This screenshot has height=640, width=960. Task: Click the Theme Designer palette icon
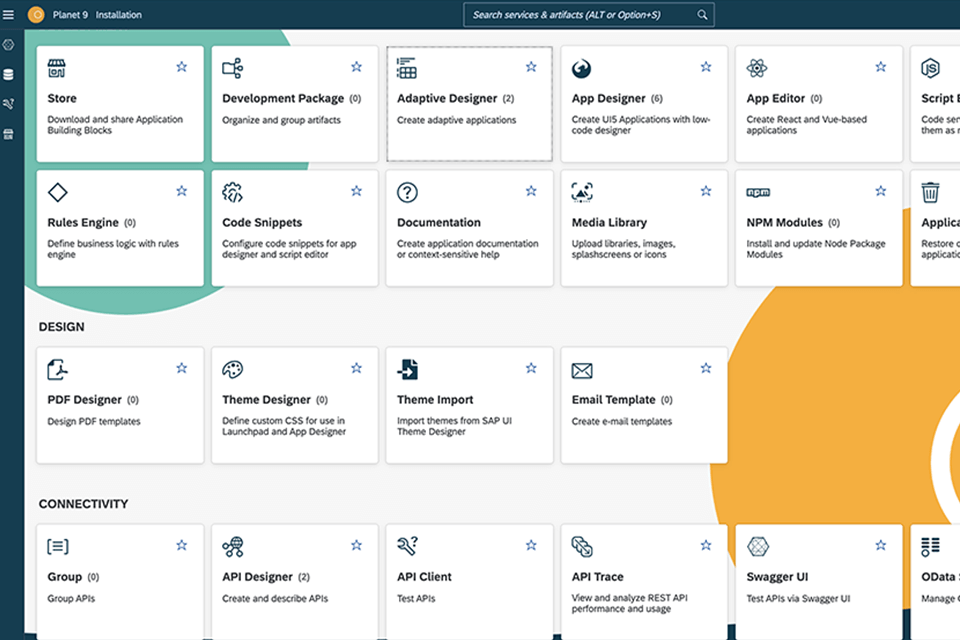coord(233,369)
